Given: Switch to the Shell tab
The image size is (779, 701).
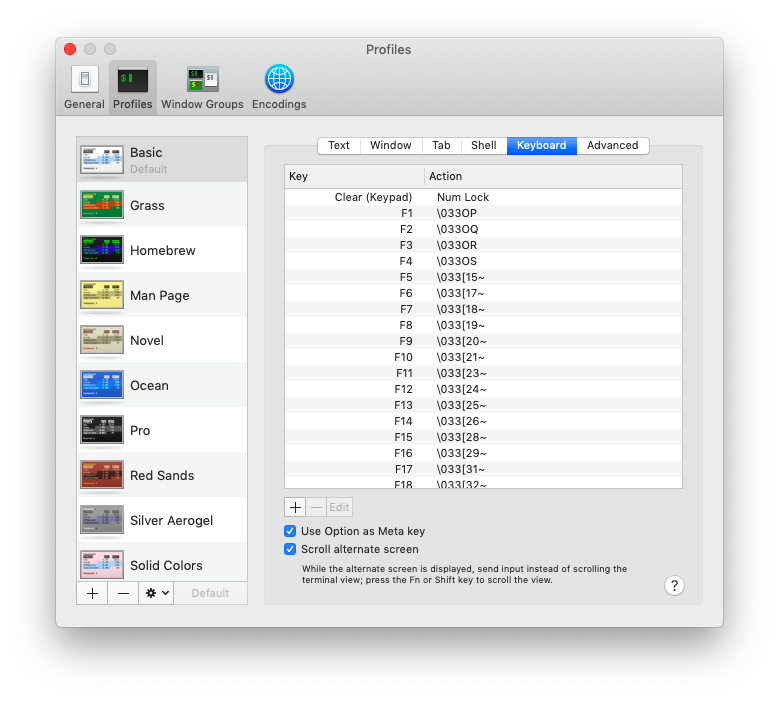Looking at the screenshot, I should pos(484,146).
